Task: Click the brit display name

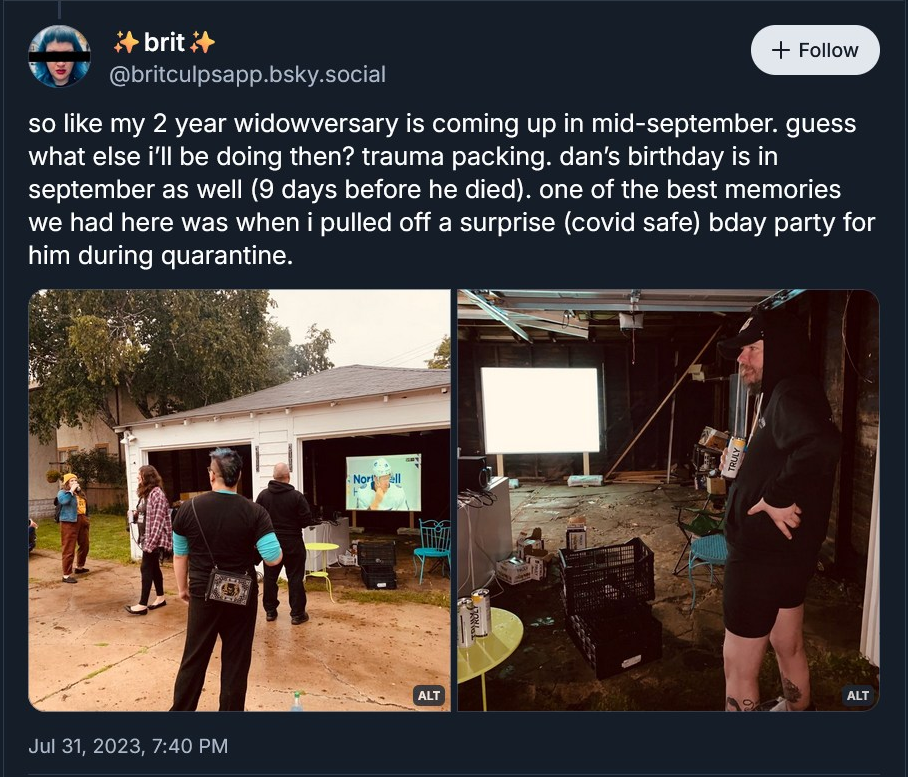Action: 164,42
